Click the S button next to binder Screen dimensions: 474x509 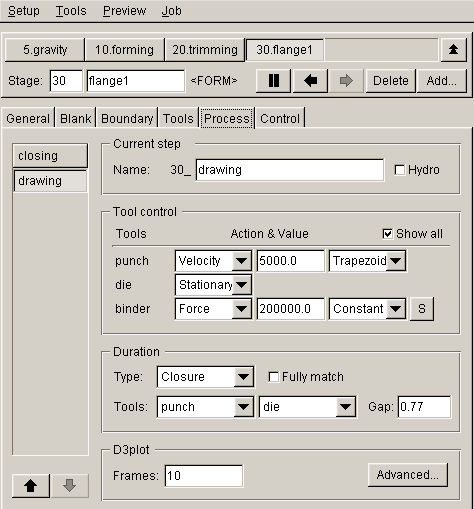422,309
